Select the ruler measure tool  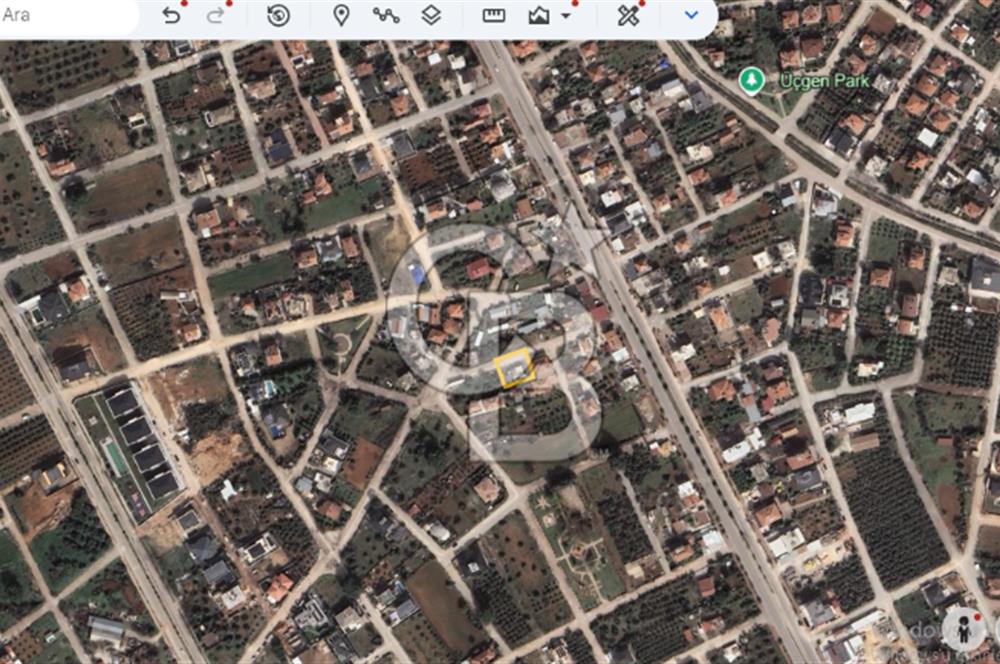click(494, 16)
